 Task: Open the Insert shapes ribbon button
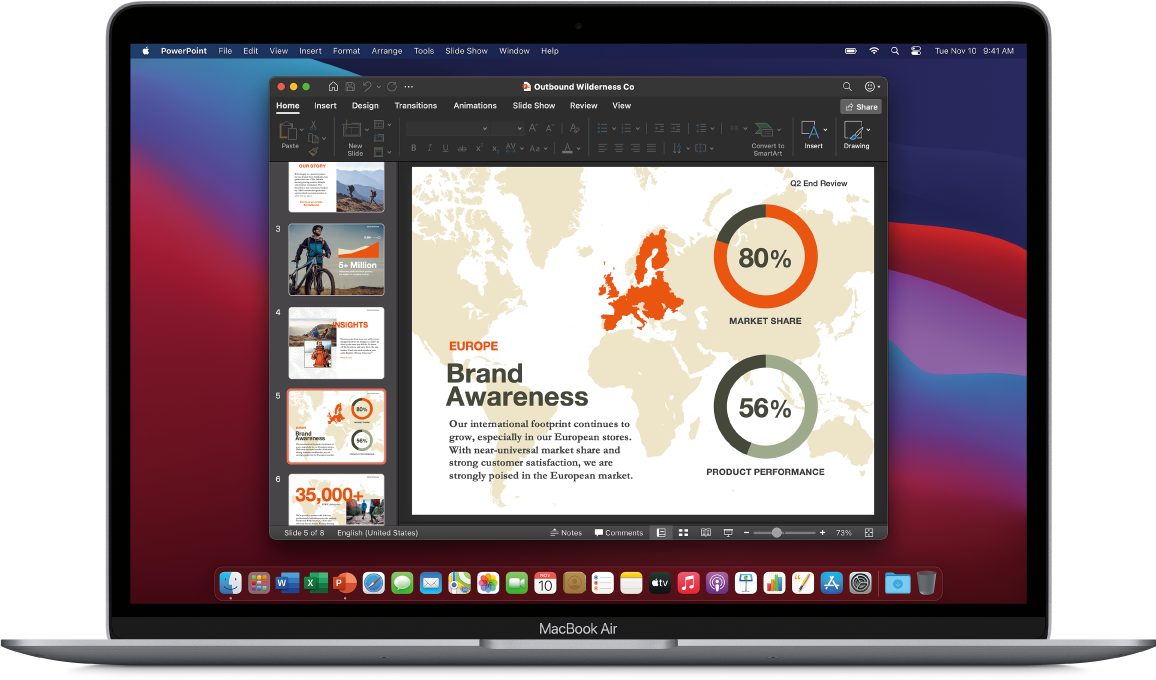[813, 135]
